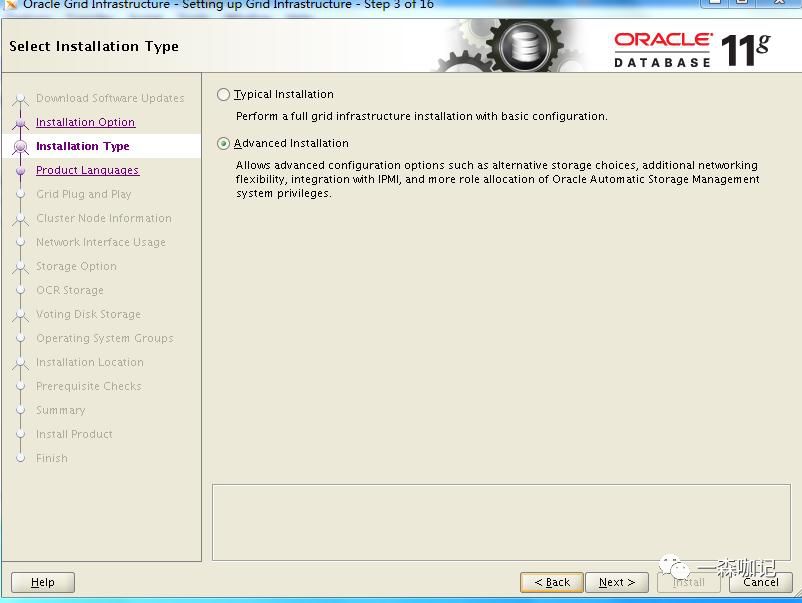Viewport: 802px width, 603px height.
Task: Cancel the Grid Infrastructure installer
Action: [x=761, y=582]
